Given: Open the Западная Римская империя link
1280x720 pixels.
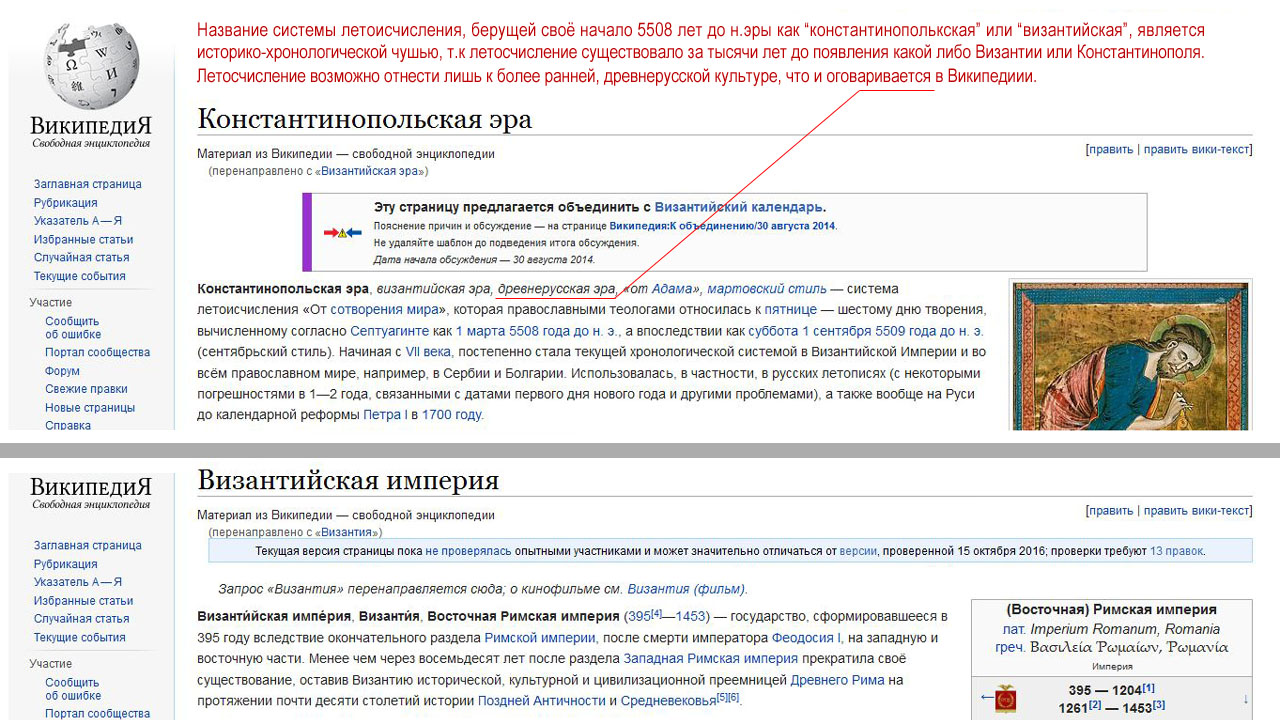Looking at the screenshot, I should (711, 659).
